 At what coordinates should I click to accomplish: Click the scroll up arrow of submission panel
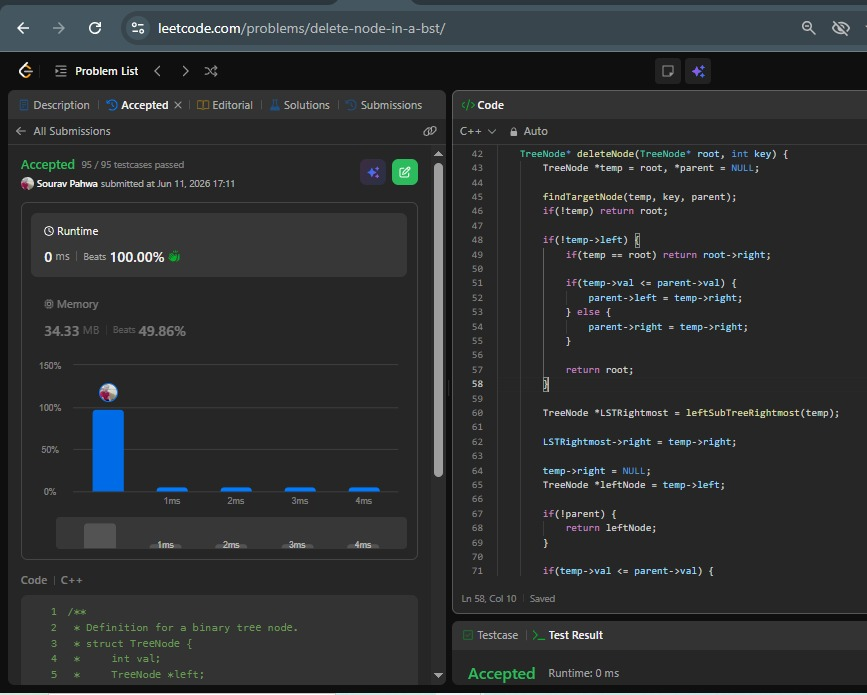438,154
